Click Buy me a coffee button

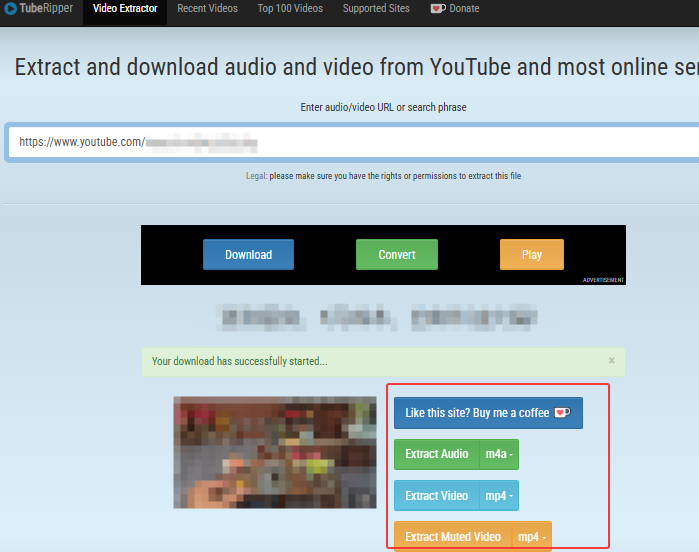click(x=488, y=413)
